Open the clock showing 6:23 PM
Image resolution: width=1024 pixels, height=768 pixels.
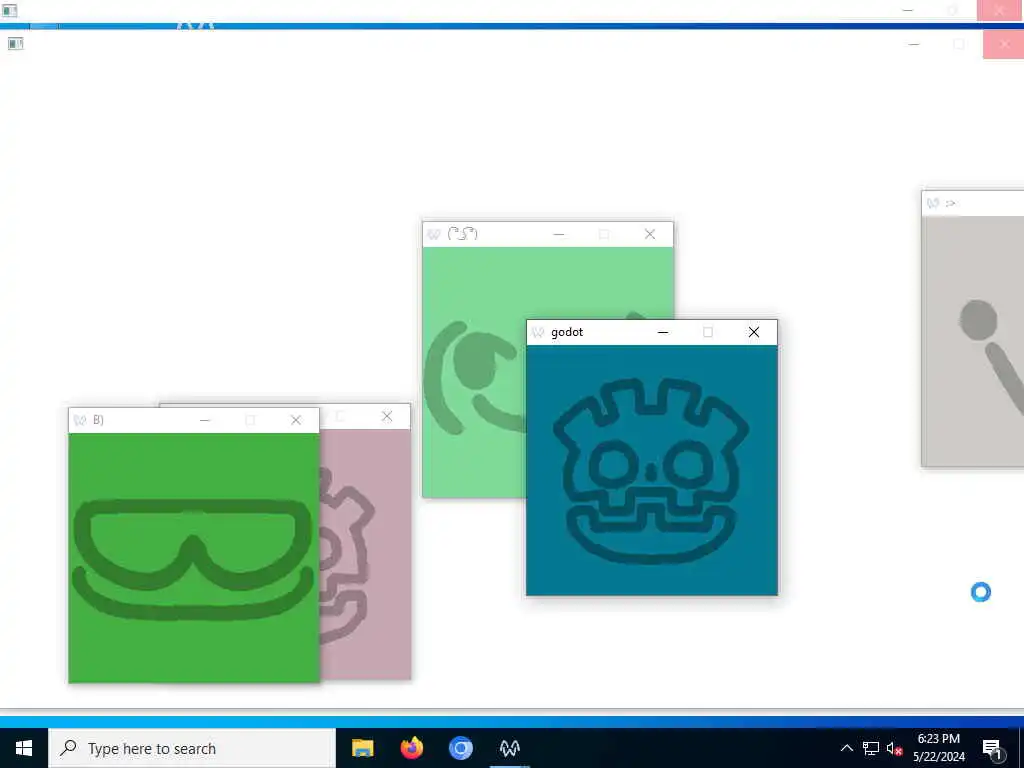(x=938, y=748)
